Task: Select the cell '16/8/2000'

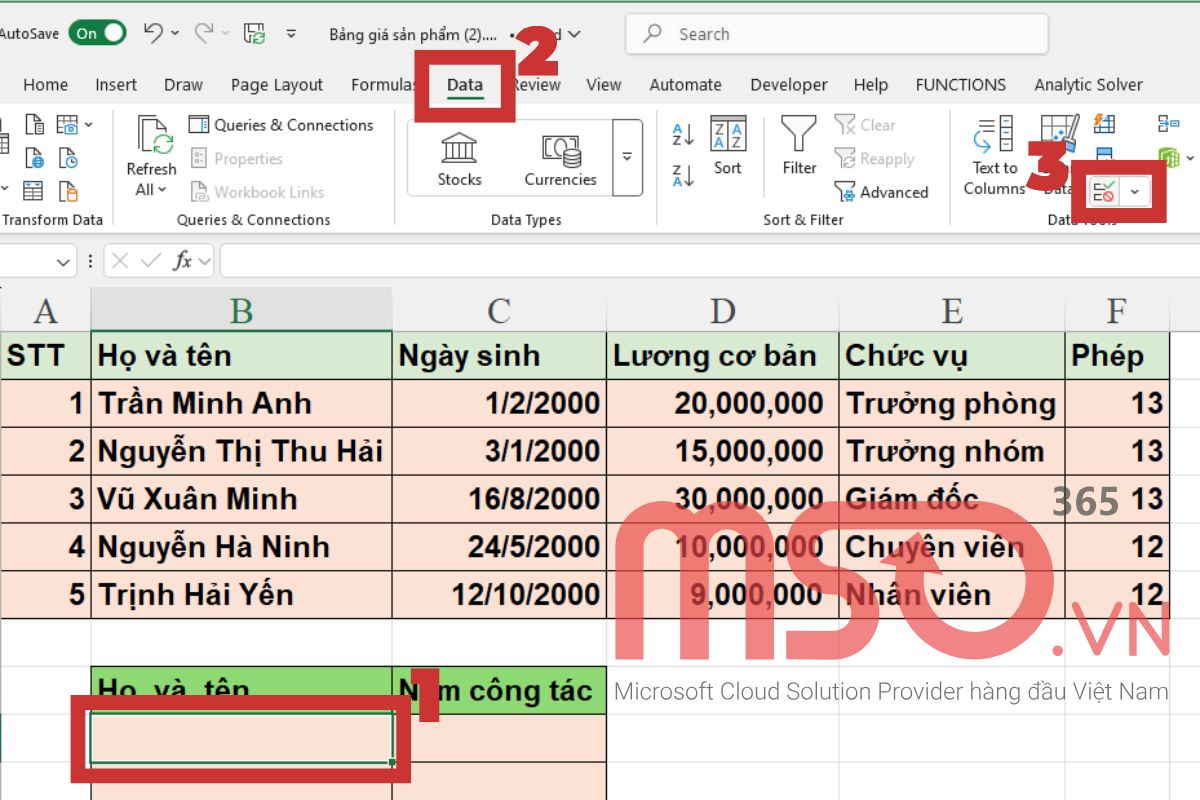Action: 499,499
